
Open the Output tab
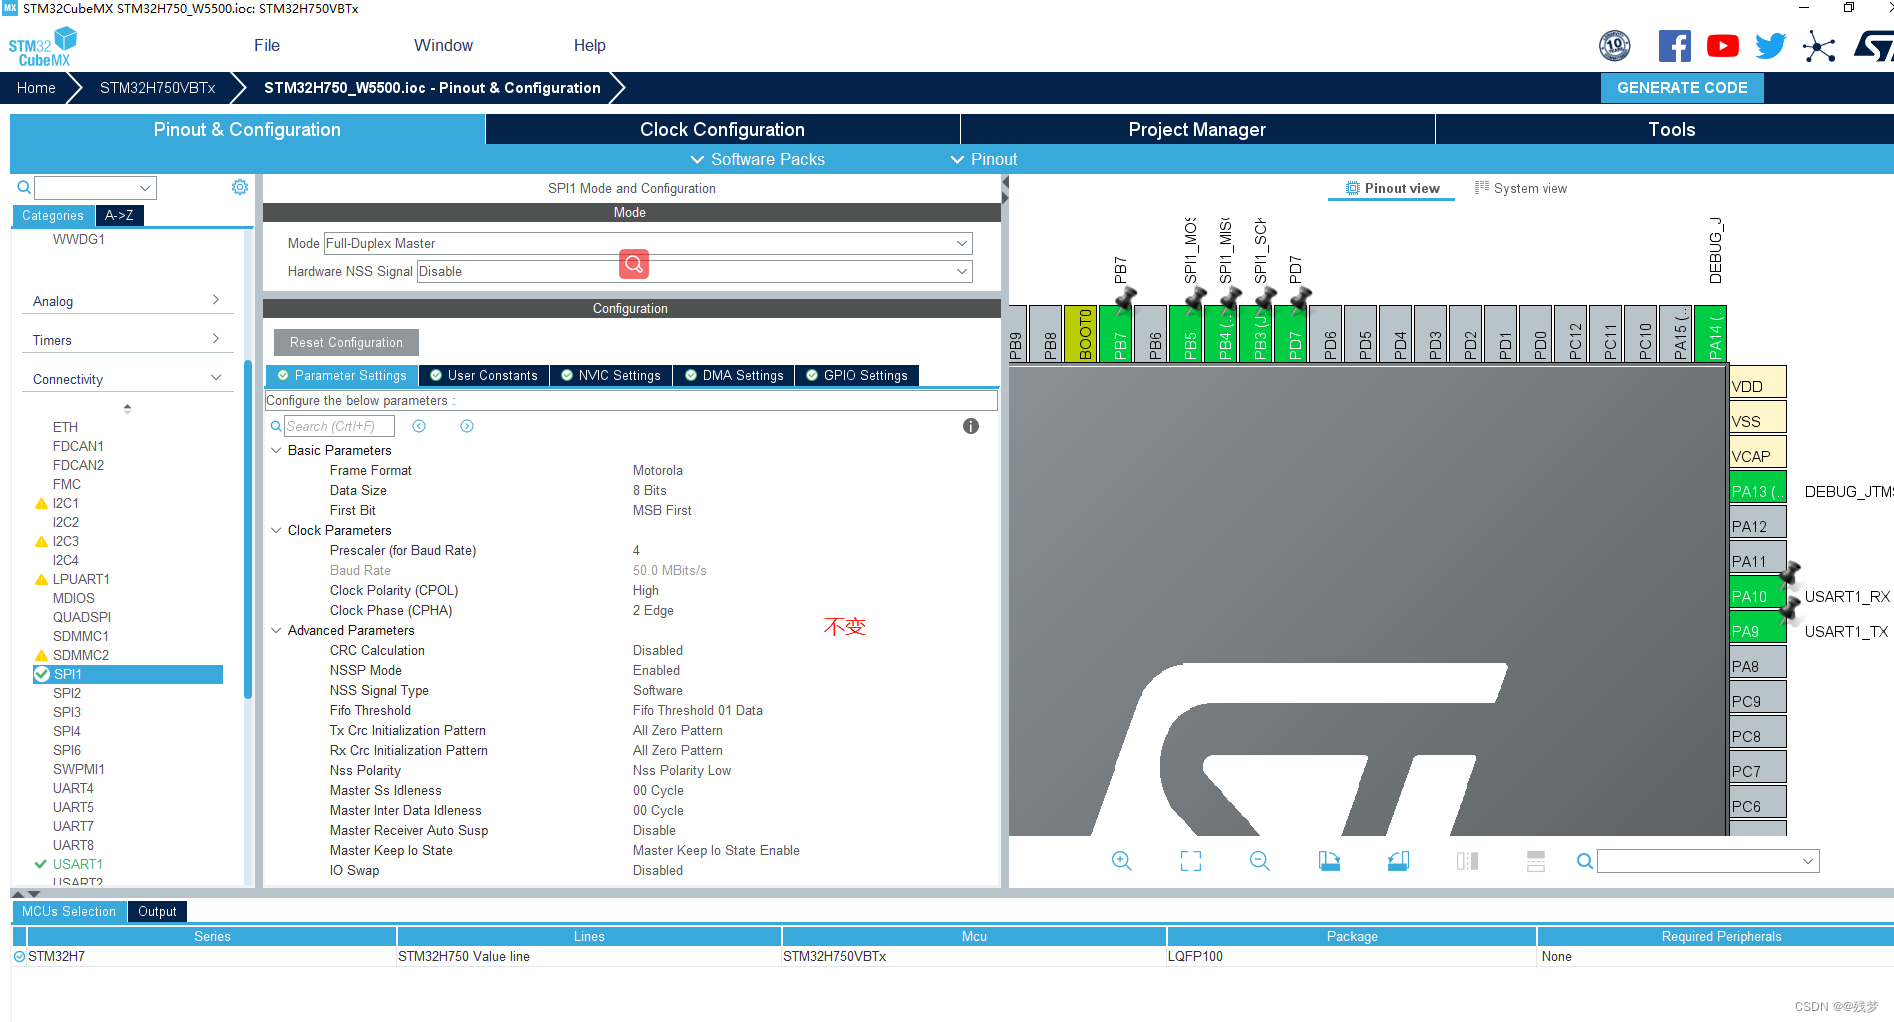157,911
